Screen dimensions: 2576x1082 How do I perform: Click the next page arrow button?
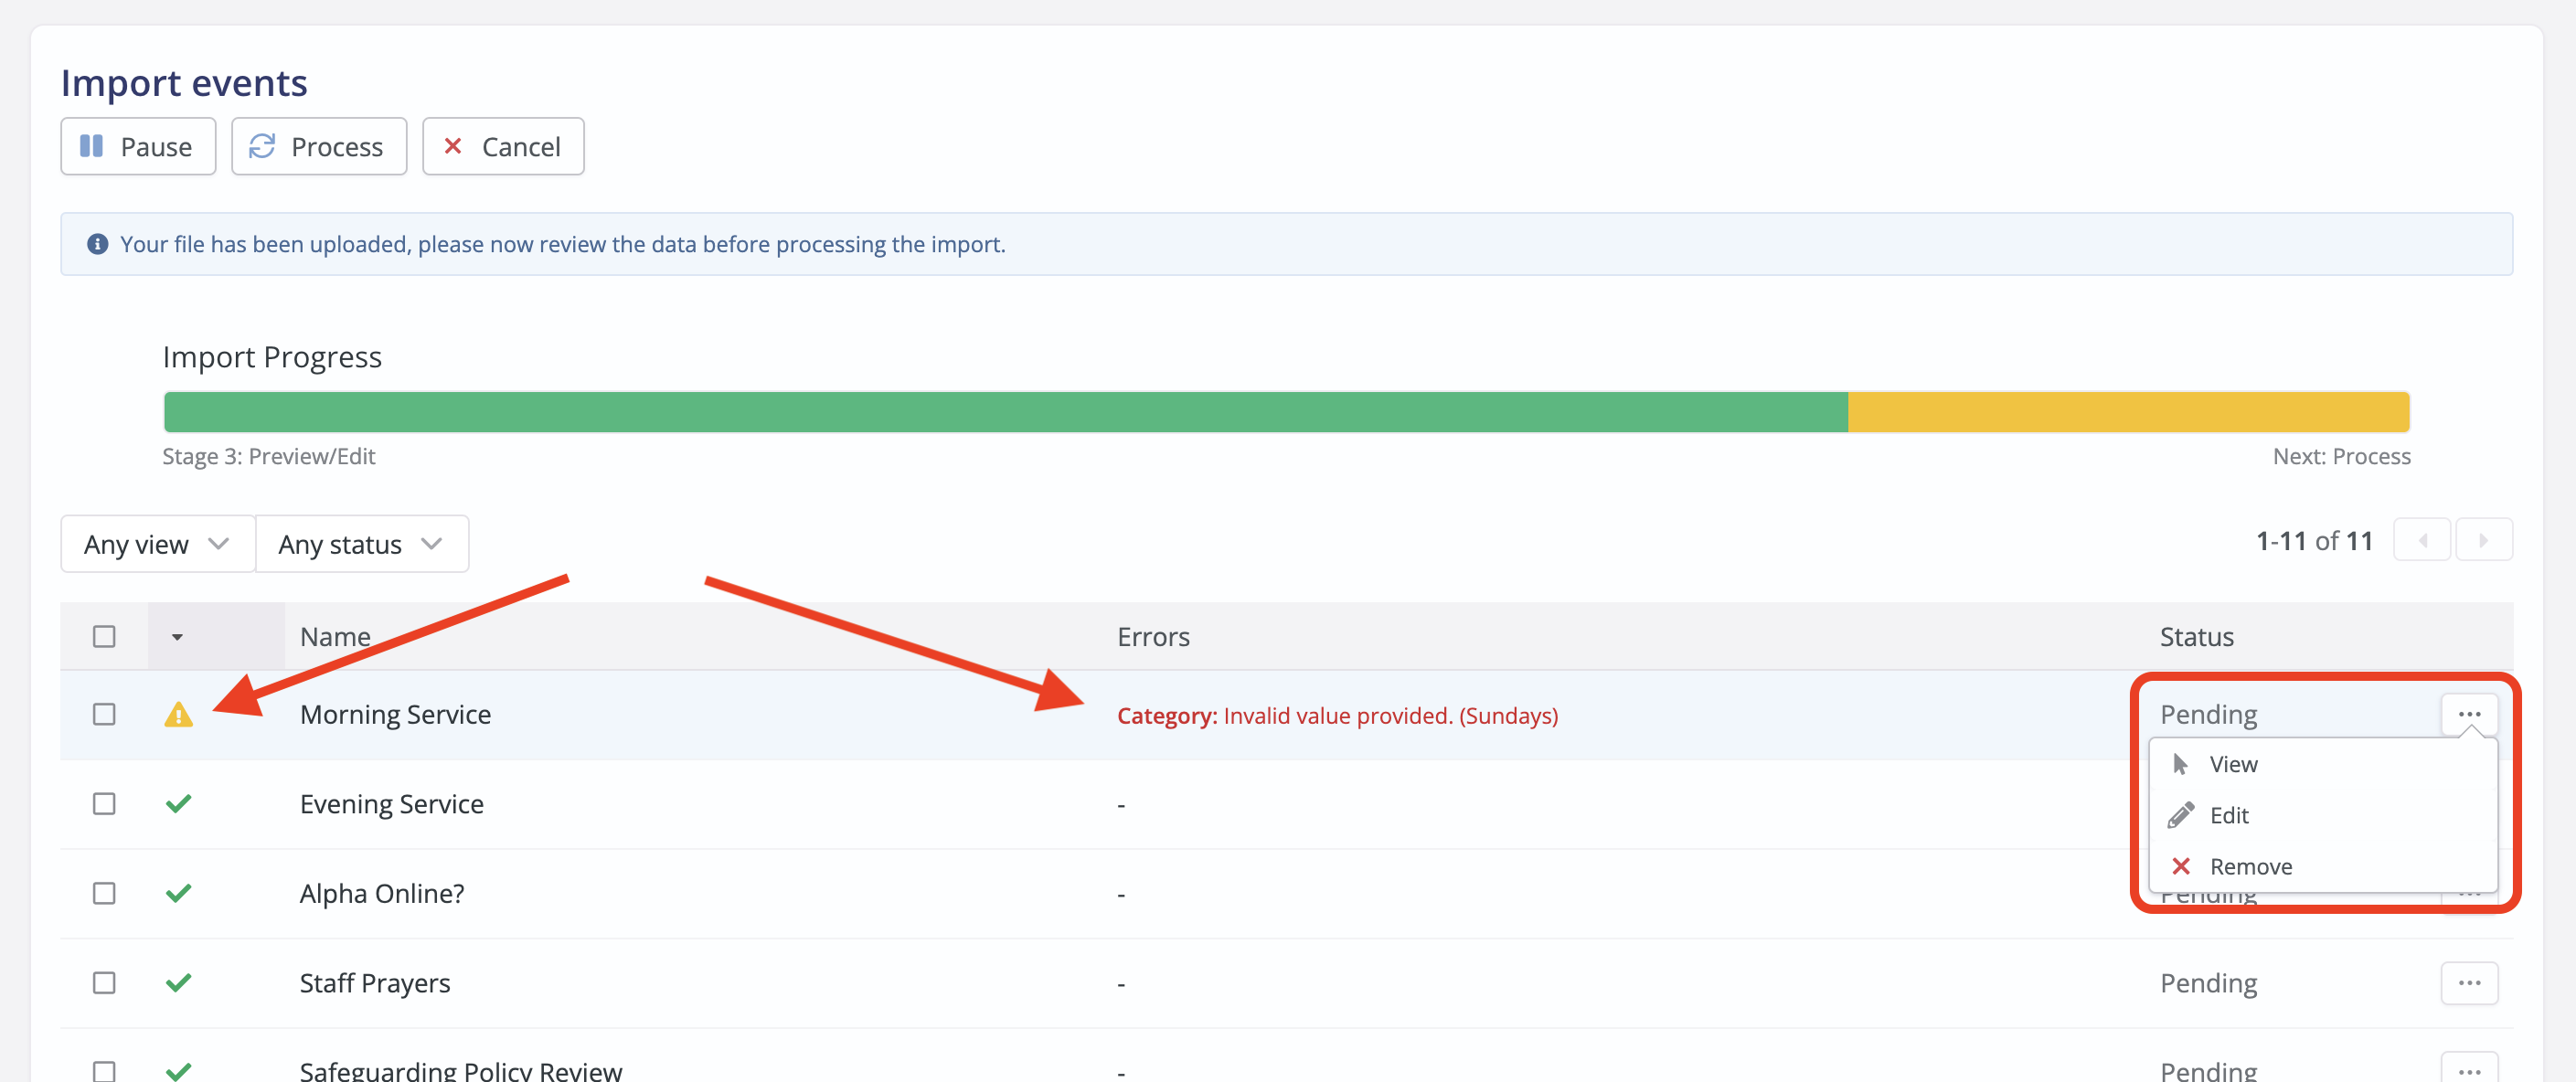click(2484, 539)
